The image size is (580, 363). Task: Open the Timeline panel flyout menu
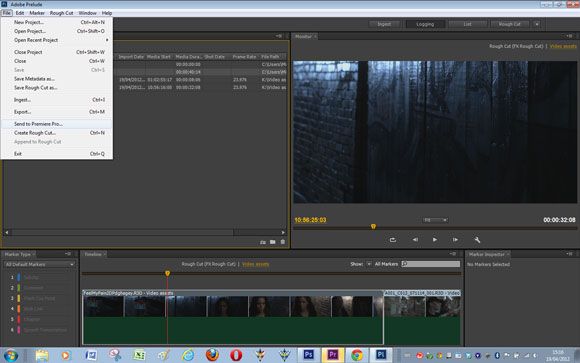point(453,254)
